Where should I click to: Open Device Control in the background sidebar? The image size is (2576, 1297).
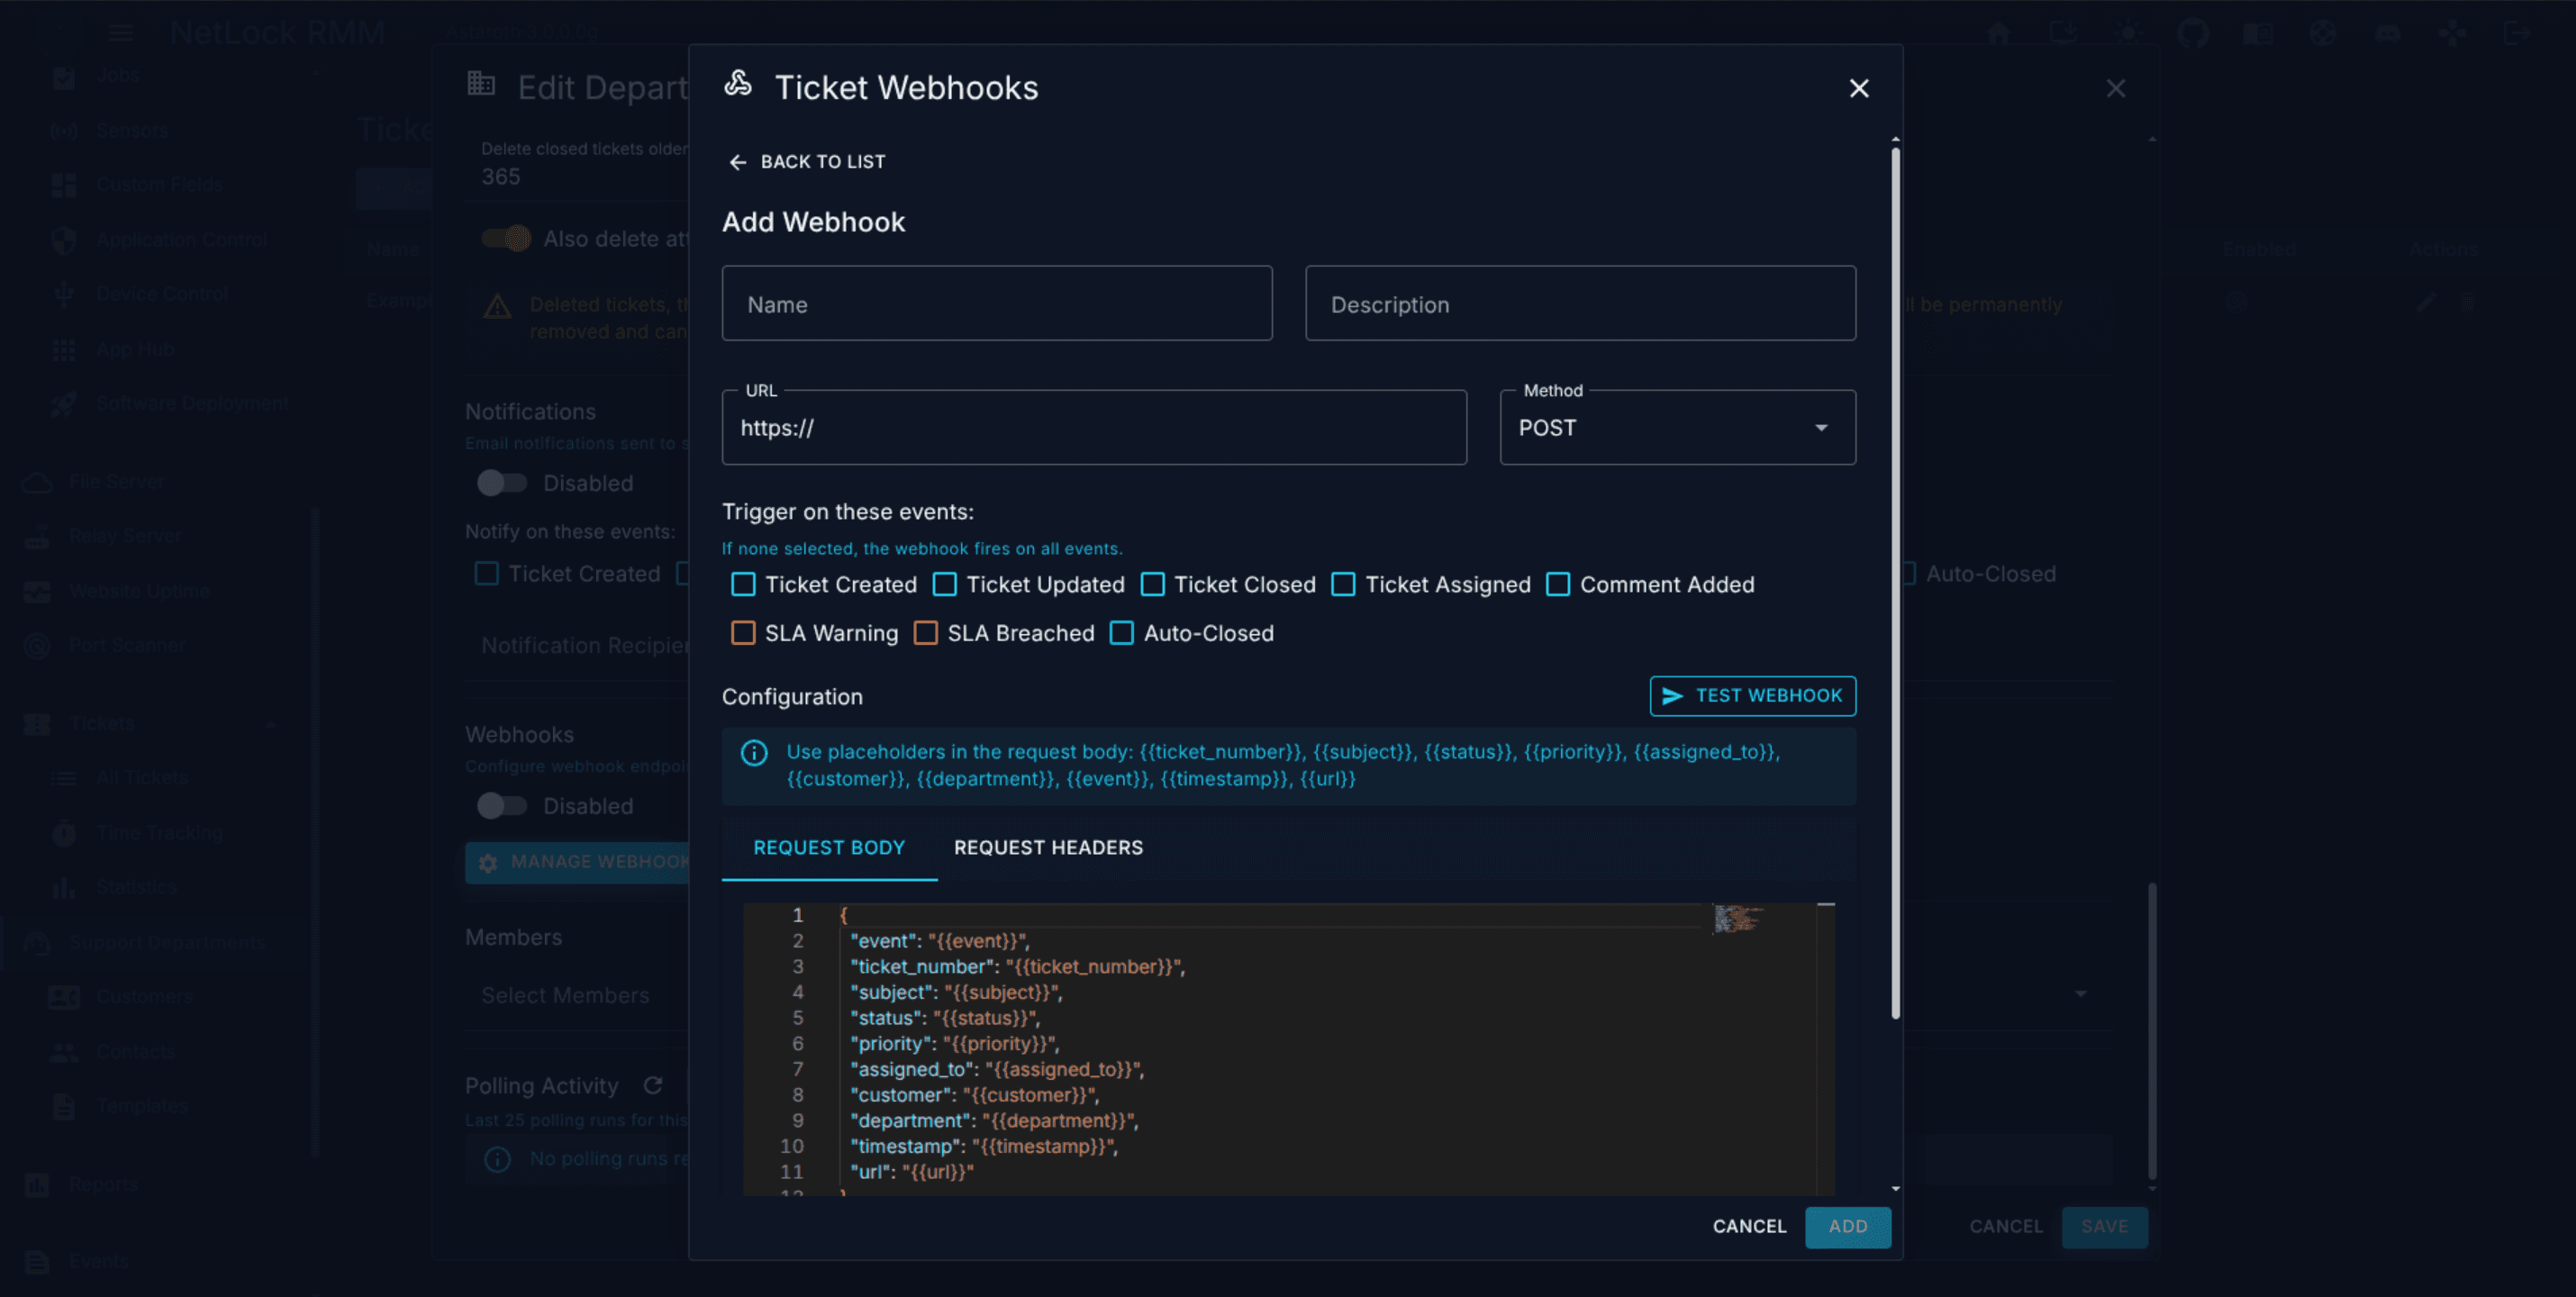[x=162, y=294]
